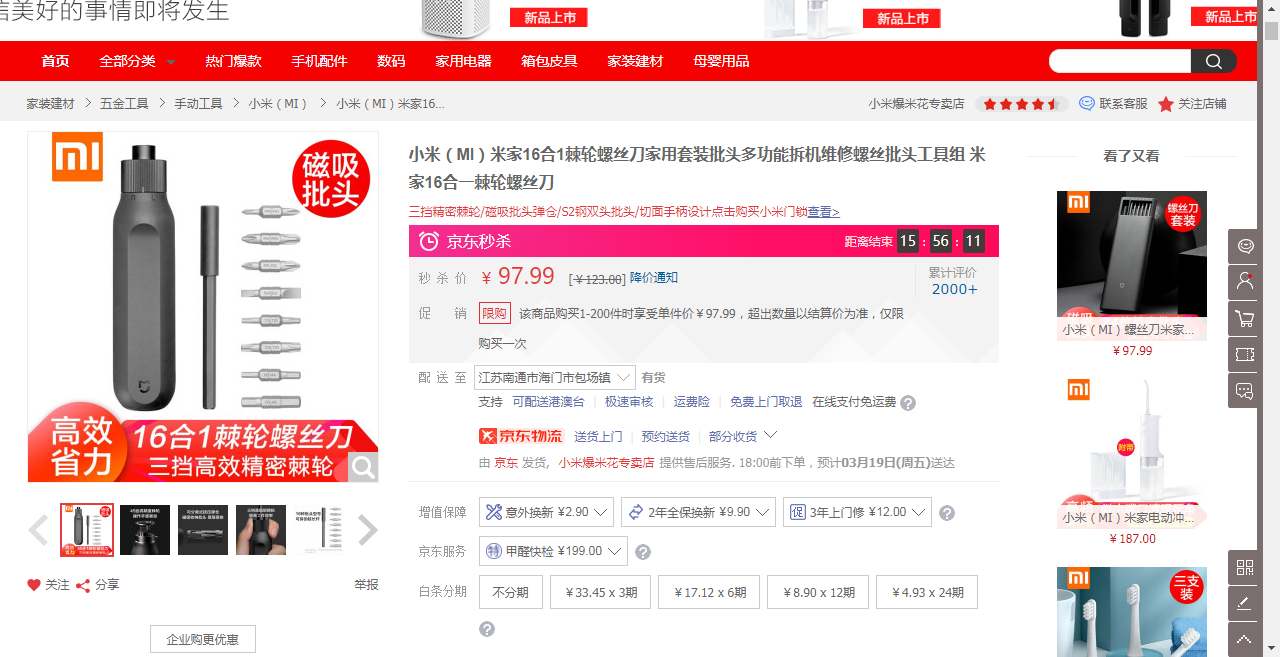Click the 京东秒杀 clock icon

[x=428, y=241]
